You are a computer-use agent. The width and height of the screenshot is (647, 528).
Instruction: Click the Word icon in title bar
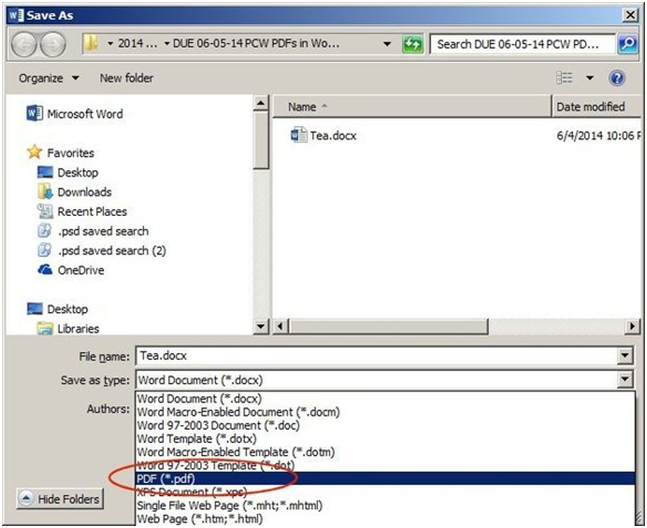point(16,15)
